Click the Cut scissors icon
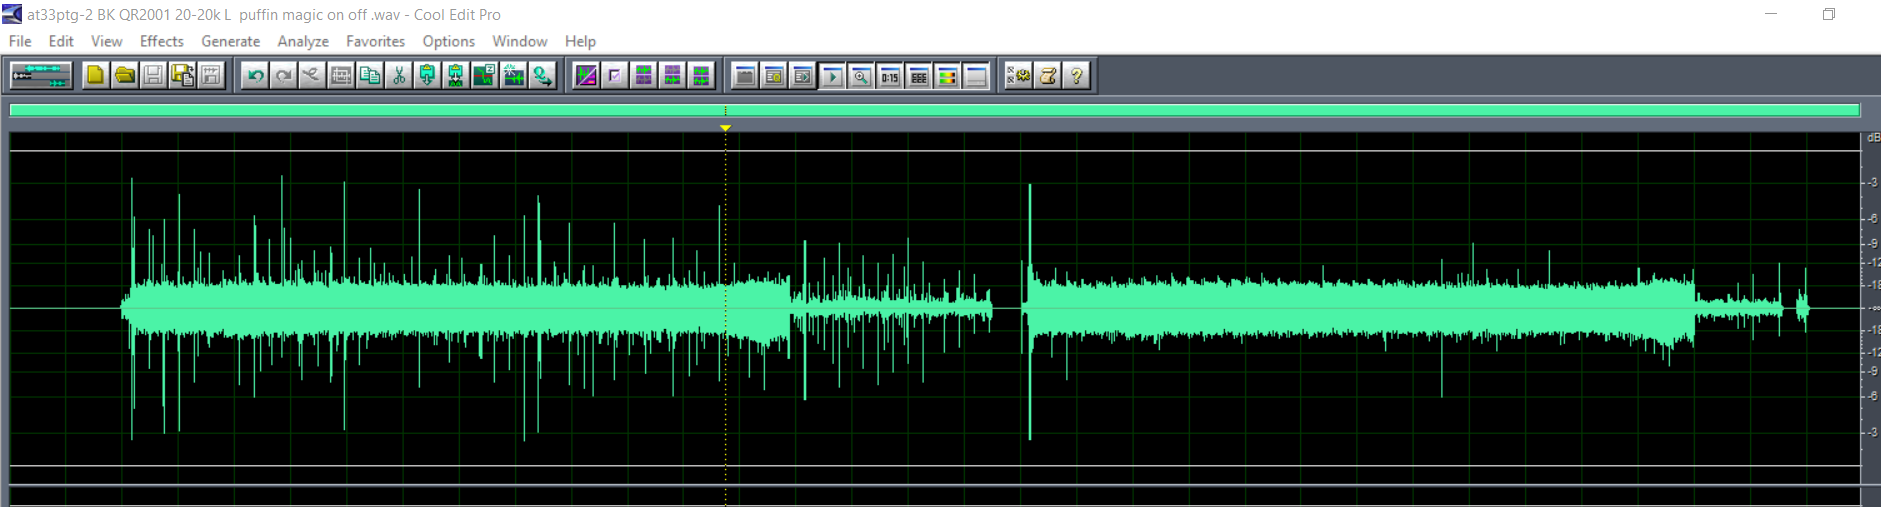The height and width of the screenshot is (507, 1881). [x=399, y=76]
